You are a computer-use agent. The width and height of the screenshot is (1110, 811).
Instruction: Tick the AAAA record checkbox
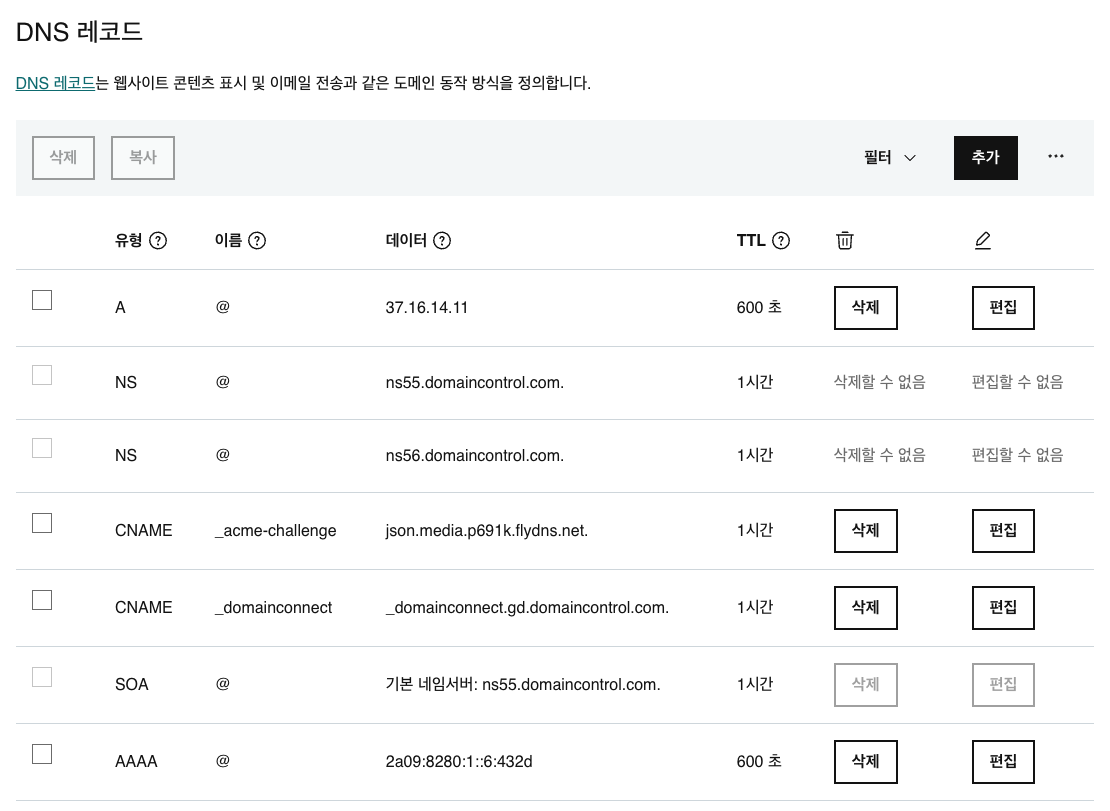click(42, 754)
